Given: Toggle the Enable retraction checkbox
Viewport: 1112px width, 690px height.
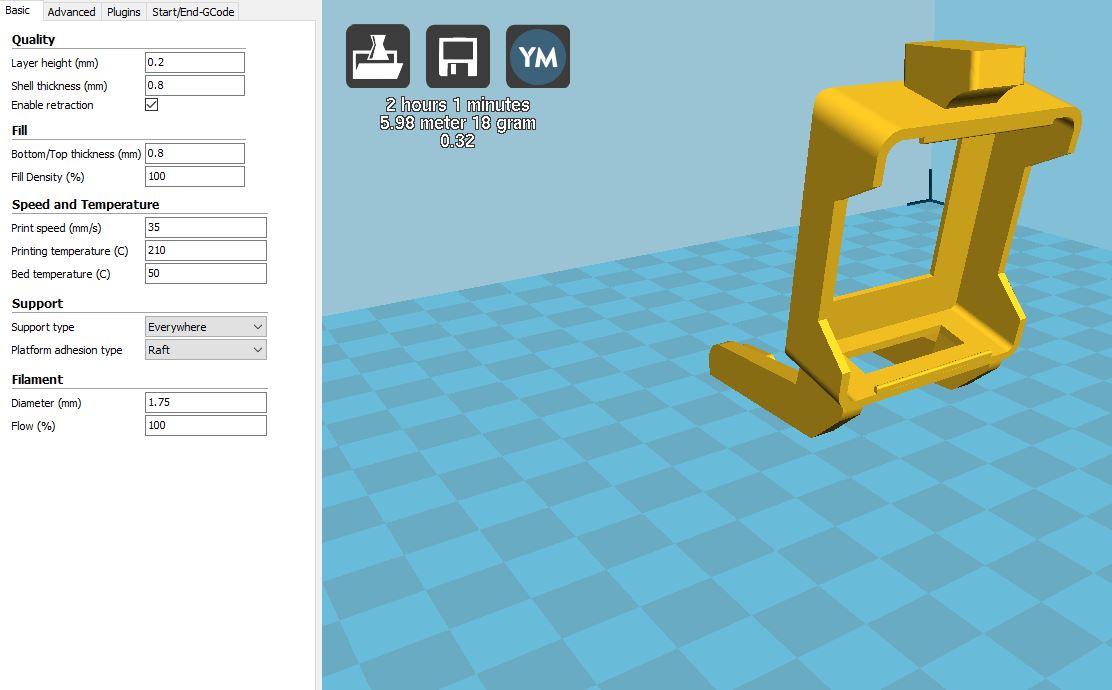Looking at the screenshot, I should (152, 105).
